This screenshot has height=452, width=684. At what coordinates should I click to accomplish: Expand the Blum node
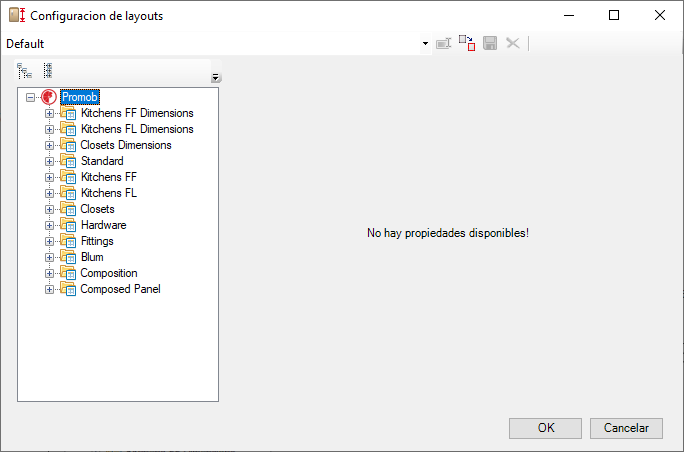[x=49, y=257]
